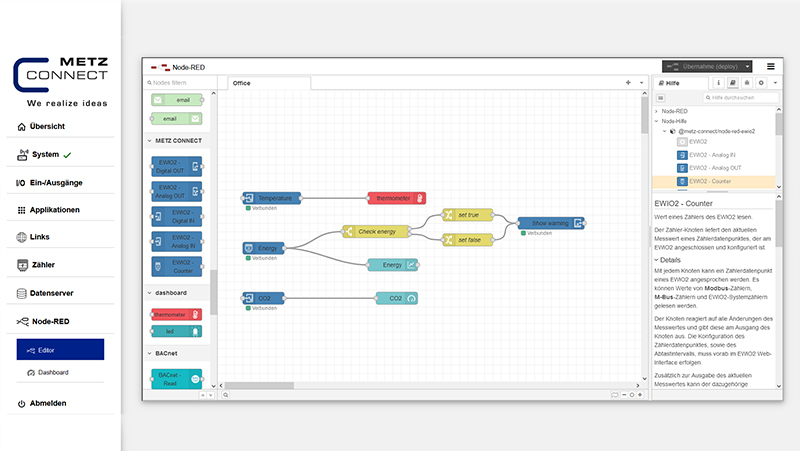Click the set true change node
Screen dimensions: 800x451
pyautogui.click(x=468, y=215)
